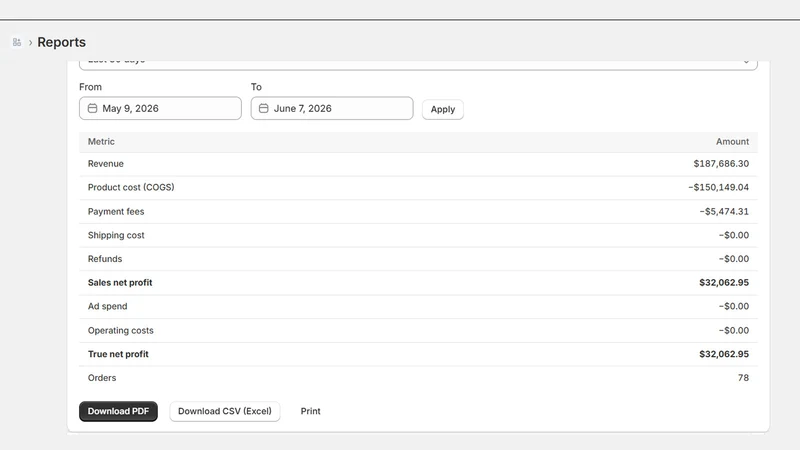Select True net profit amount $32,062.95

coord(724,354)
